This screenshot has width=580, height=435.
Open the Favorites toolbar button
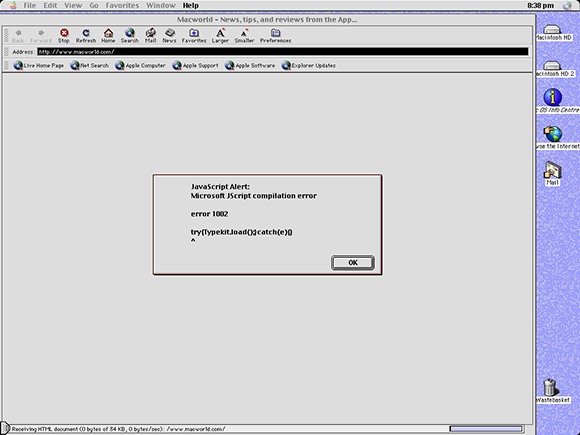[194, 36]
